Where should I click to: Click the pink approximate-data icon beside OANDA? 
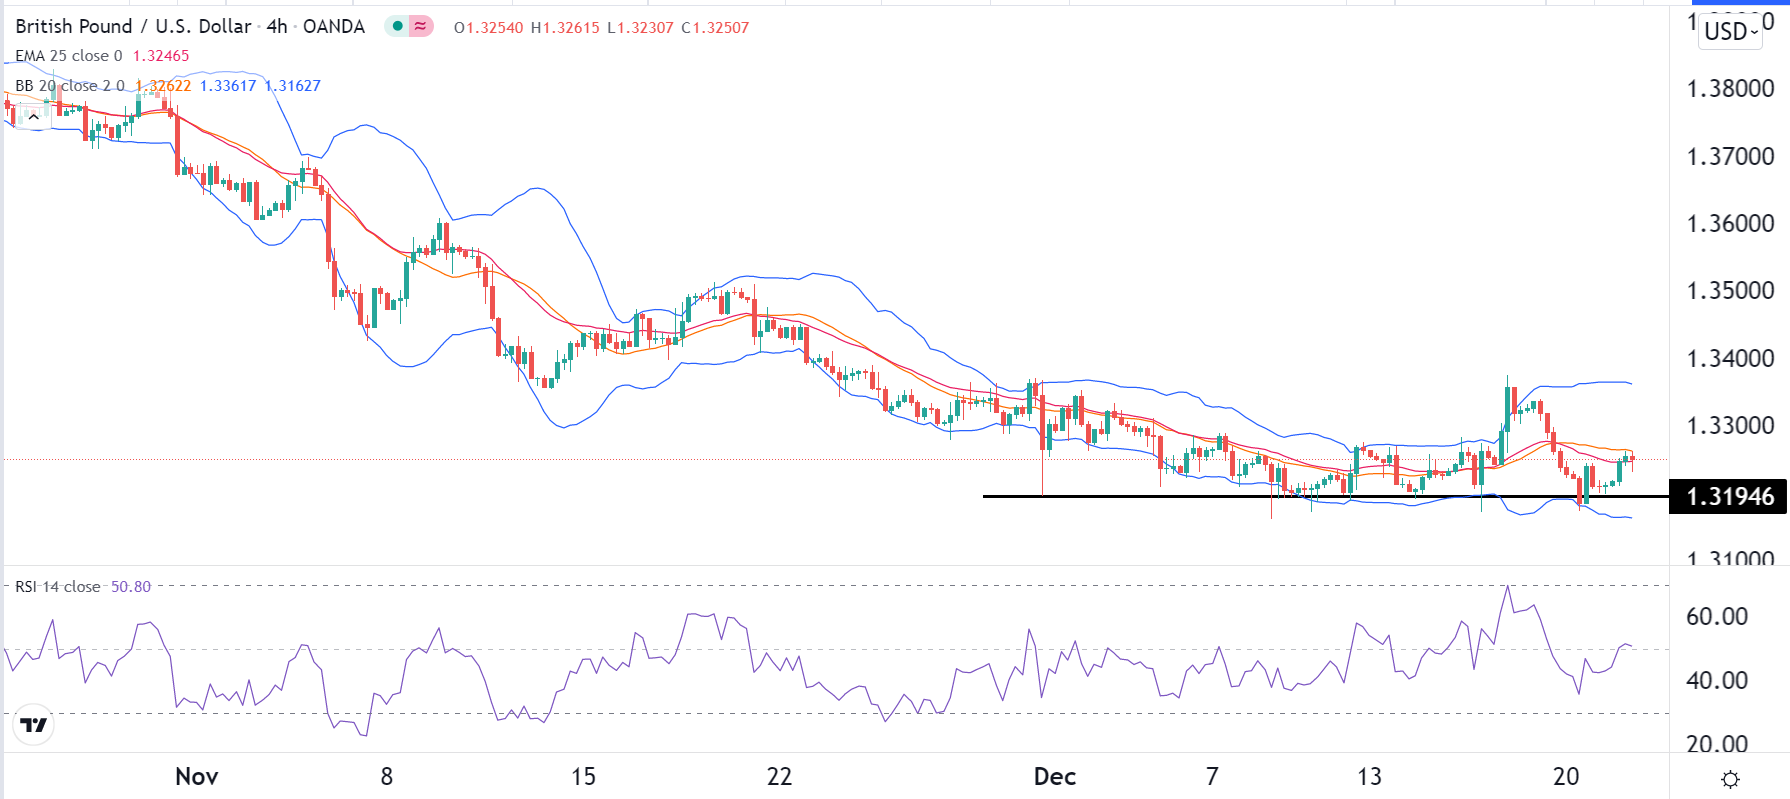click(x=421, y=26)
